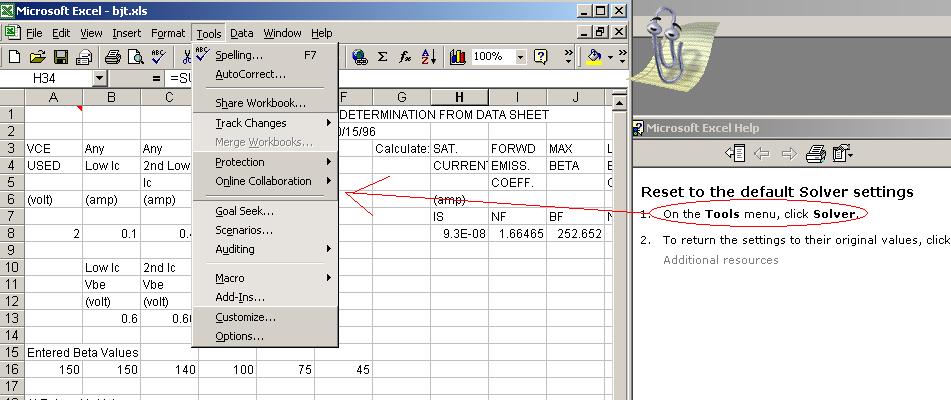Select the Entered Beta Values cell
The width and height of the screenshot is (951, 400).
tap(53, 352)
